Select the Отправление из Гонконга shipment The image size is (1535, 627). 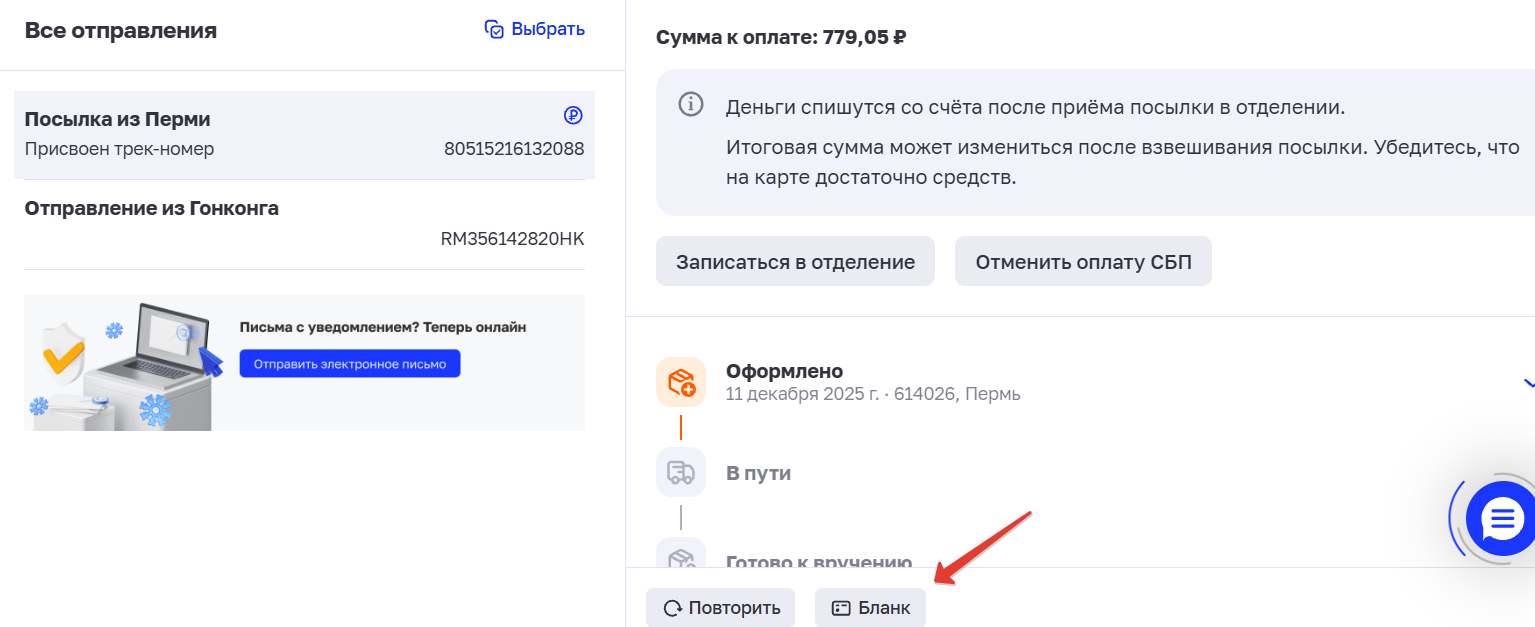pyautogui.click(x=300, y=222)
